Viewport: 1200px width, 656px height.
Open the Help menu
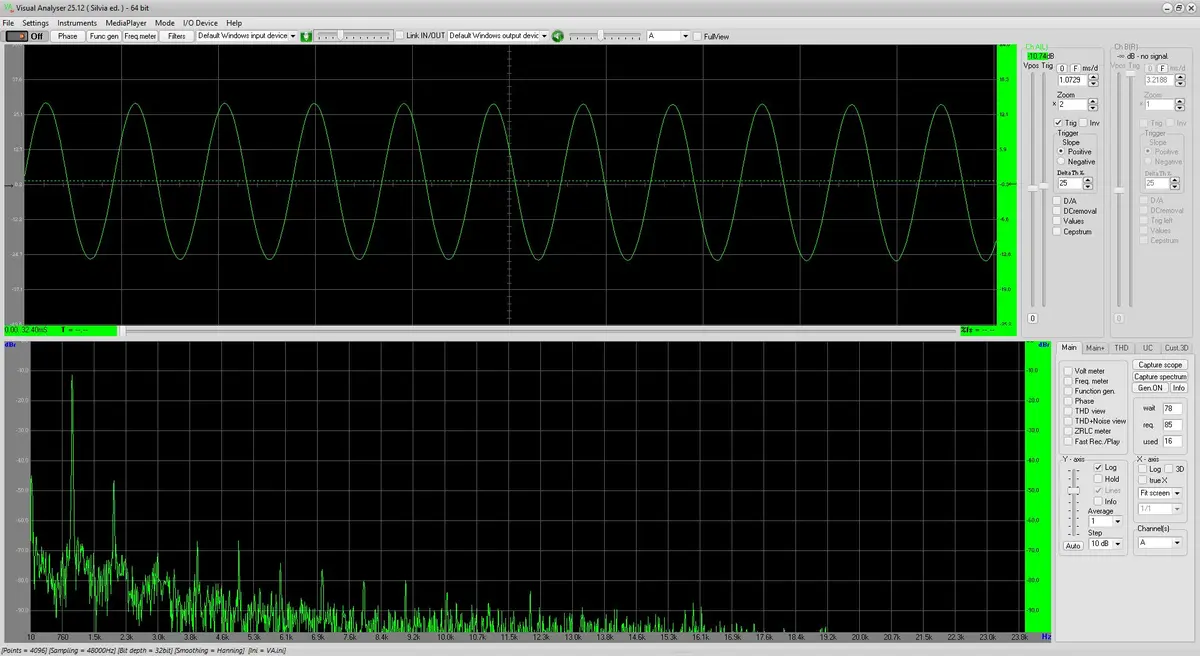pyautogui.click(x=234, y=22)
